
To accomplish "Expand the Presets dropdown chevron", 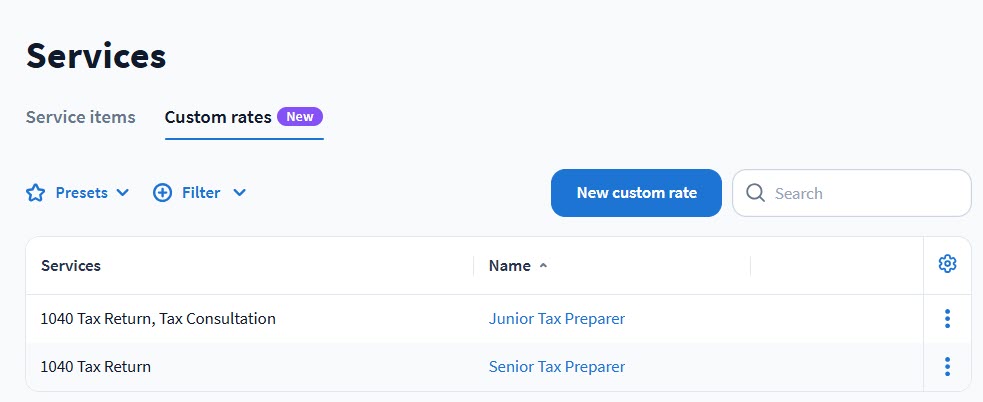I will click(x=123, y=193).
